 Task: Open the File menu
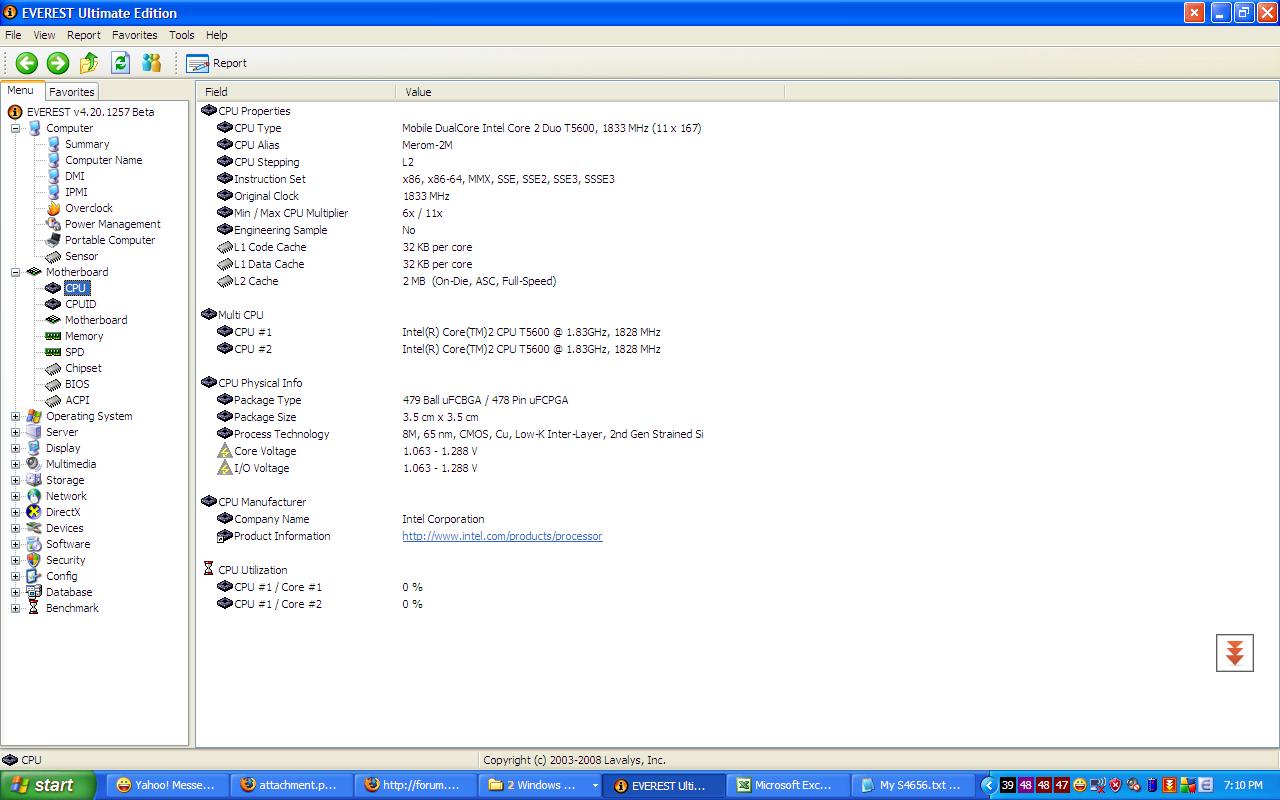(13, 35)
